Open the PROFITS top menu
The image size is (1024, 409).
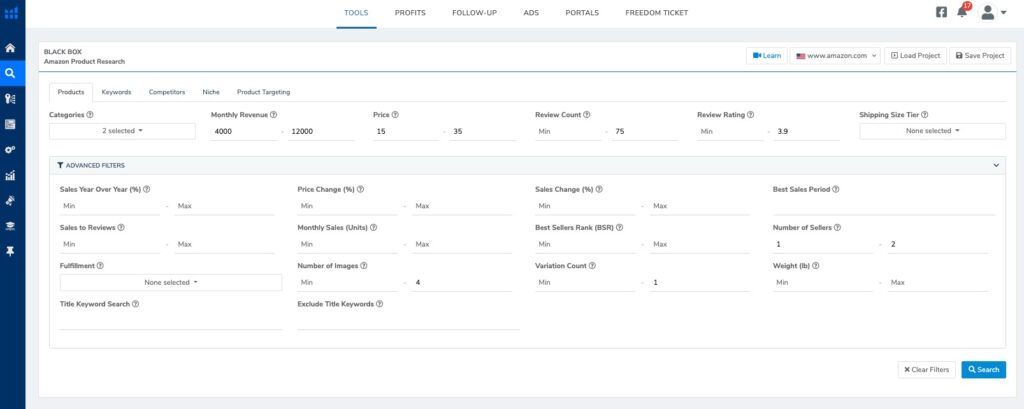pos(410,12)
